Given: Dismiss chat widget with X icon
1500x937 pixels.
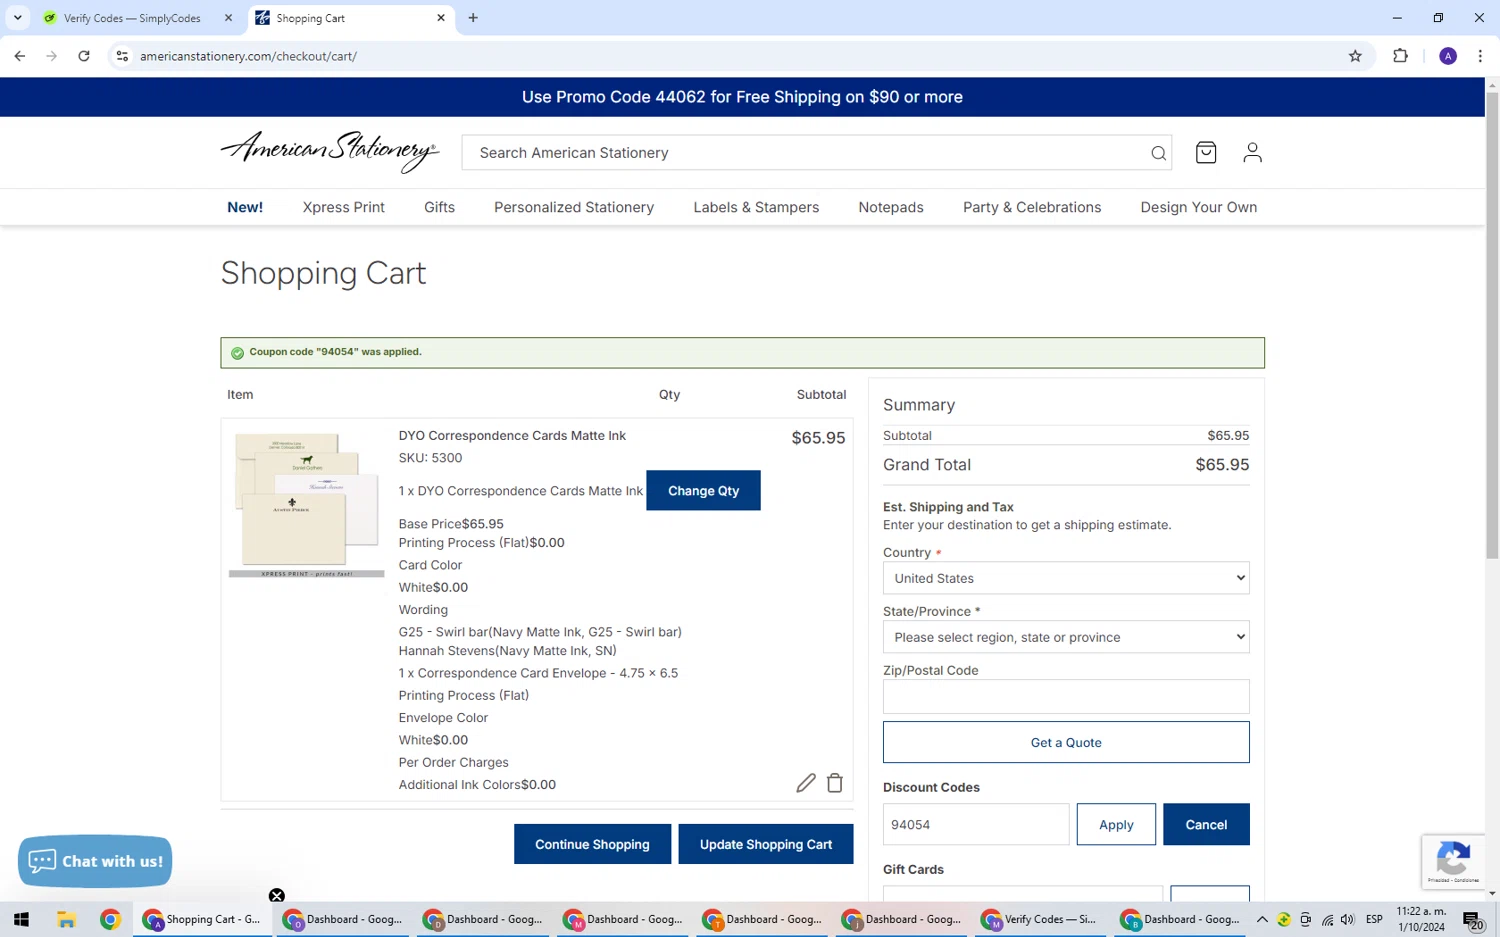Looking at the screenshot, I should pos(277,895).
